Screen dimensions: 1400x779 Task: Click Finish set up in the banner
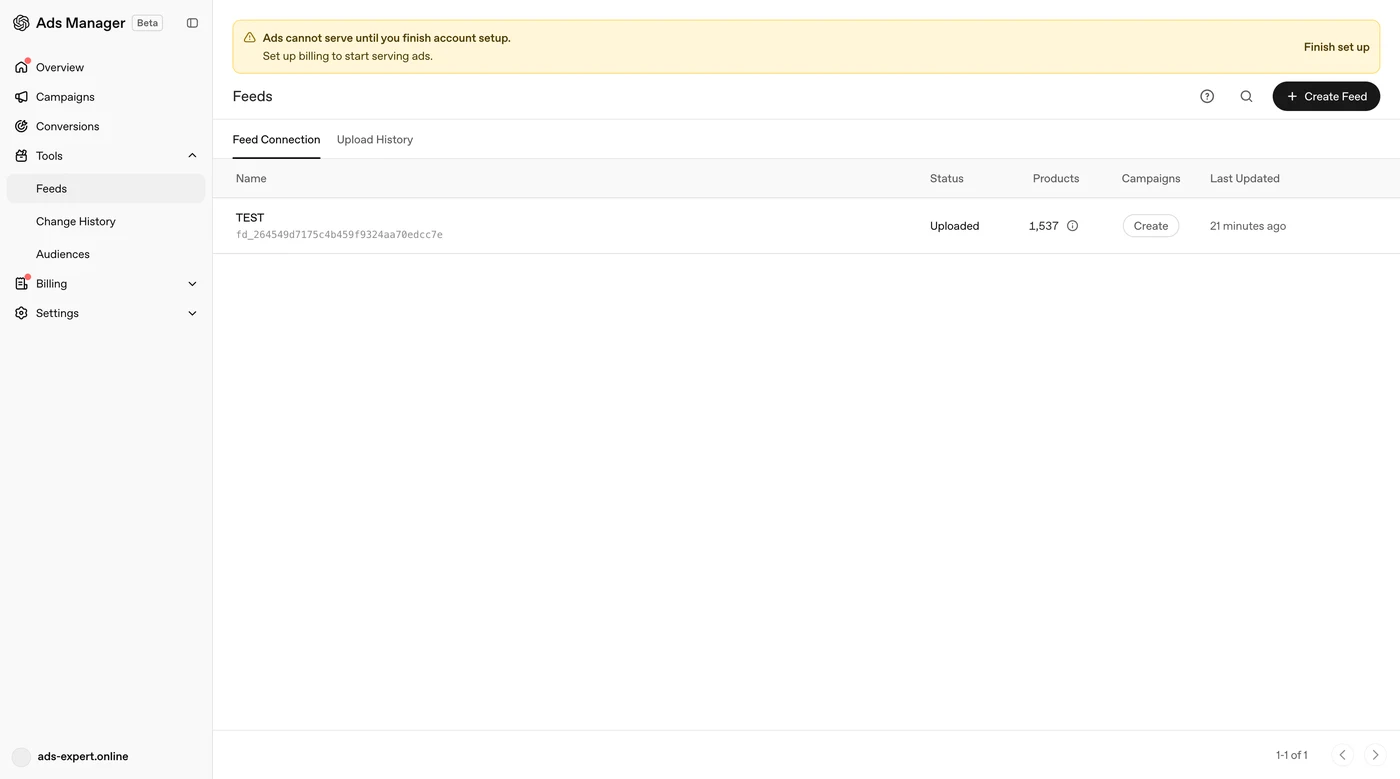(1337, 47)
